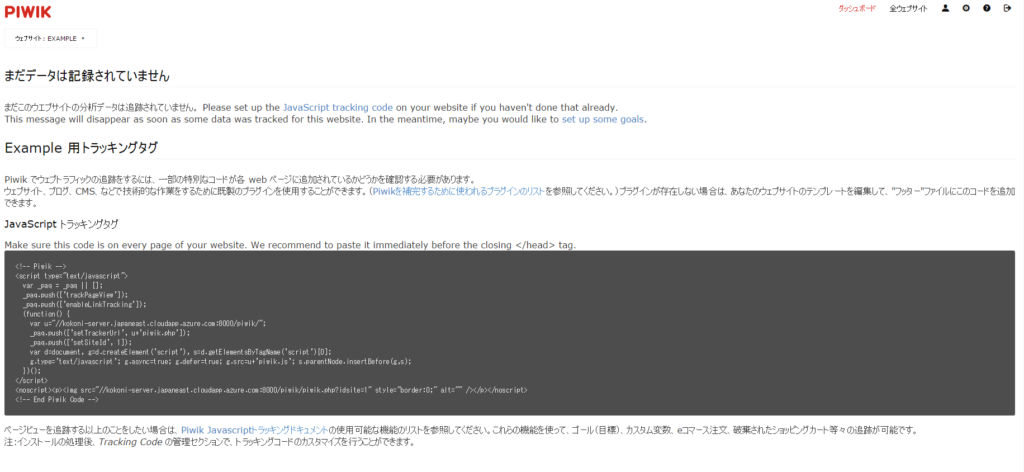Follow the JavaScript tracking code link
This screenshot has width=1024, height=472.
click(x=338, y=107)
